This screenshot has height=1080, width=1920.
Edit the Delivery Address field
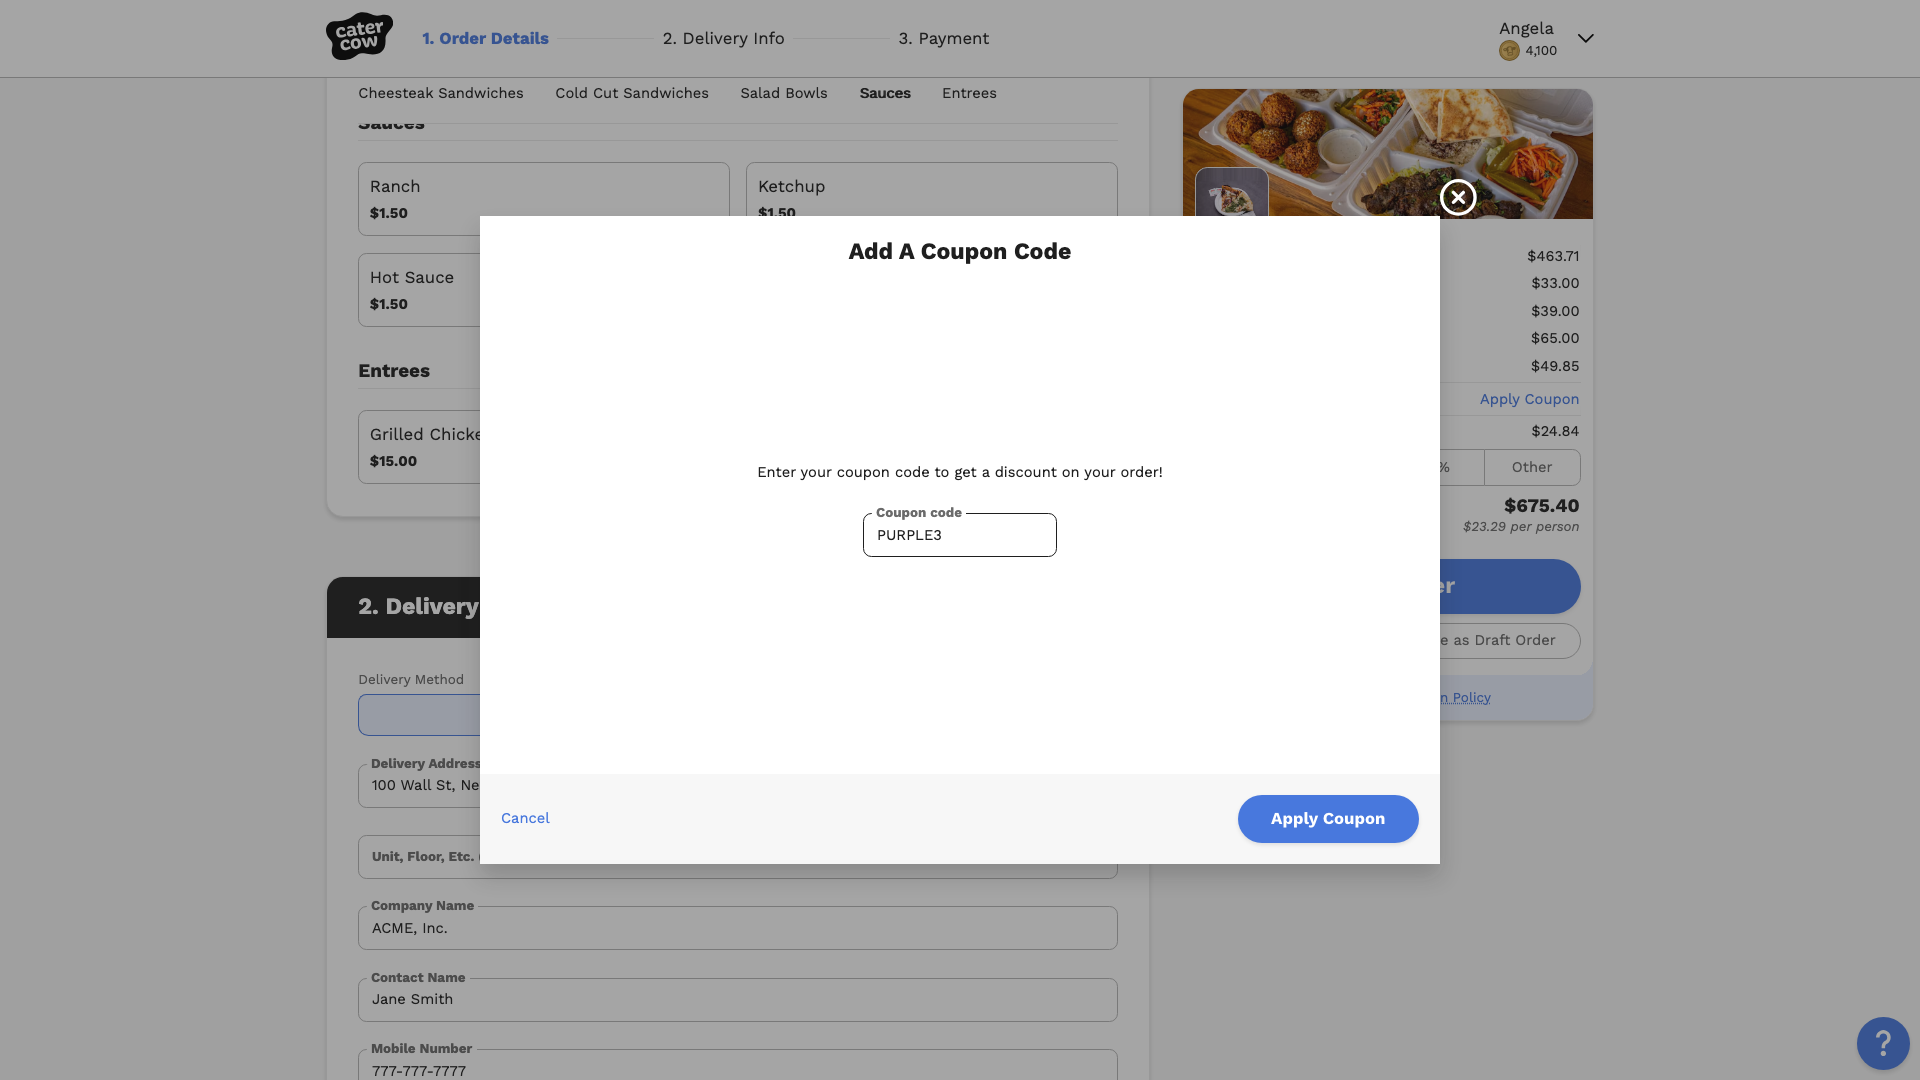click(x=419, y=786)
